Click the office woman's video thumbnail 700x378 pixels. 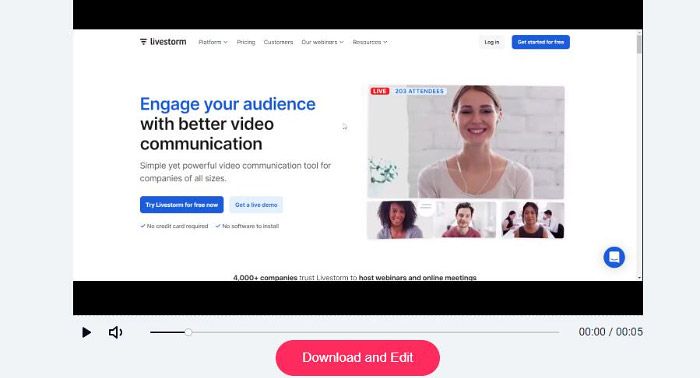(x=533, y=220)
